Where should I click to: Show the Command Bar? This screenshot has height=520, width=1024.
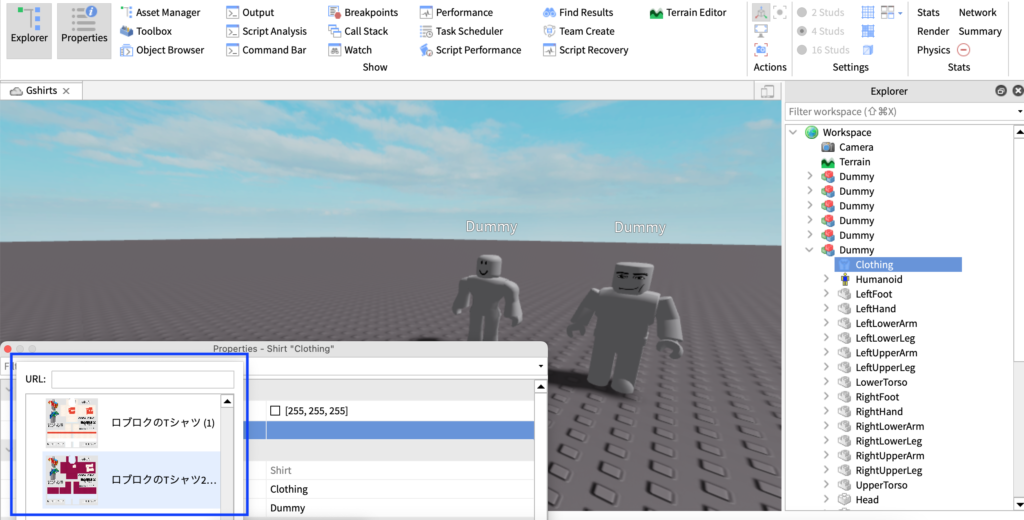coord(266,50)
